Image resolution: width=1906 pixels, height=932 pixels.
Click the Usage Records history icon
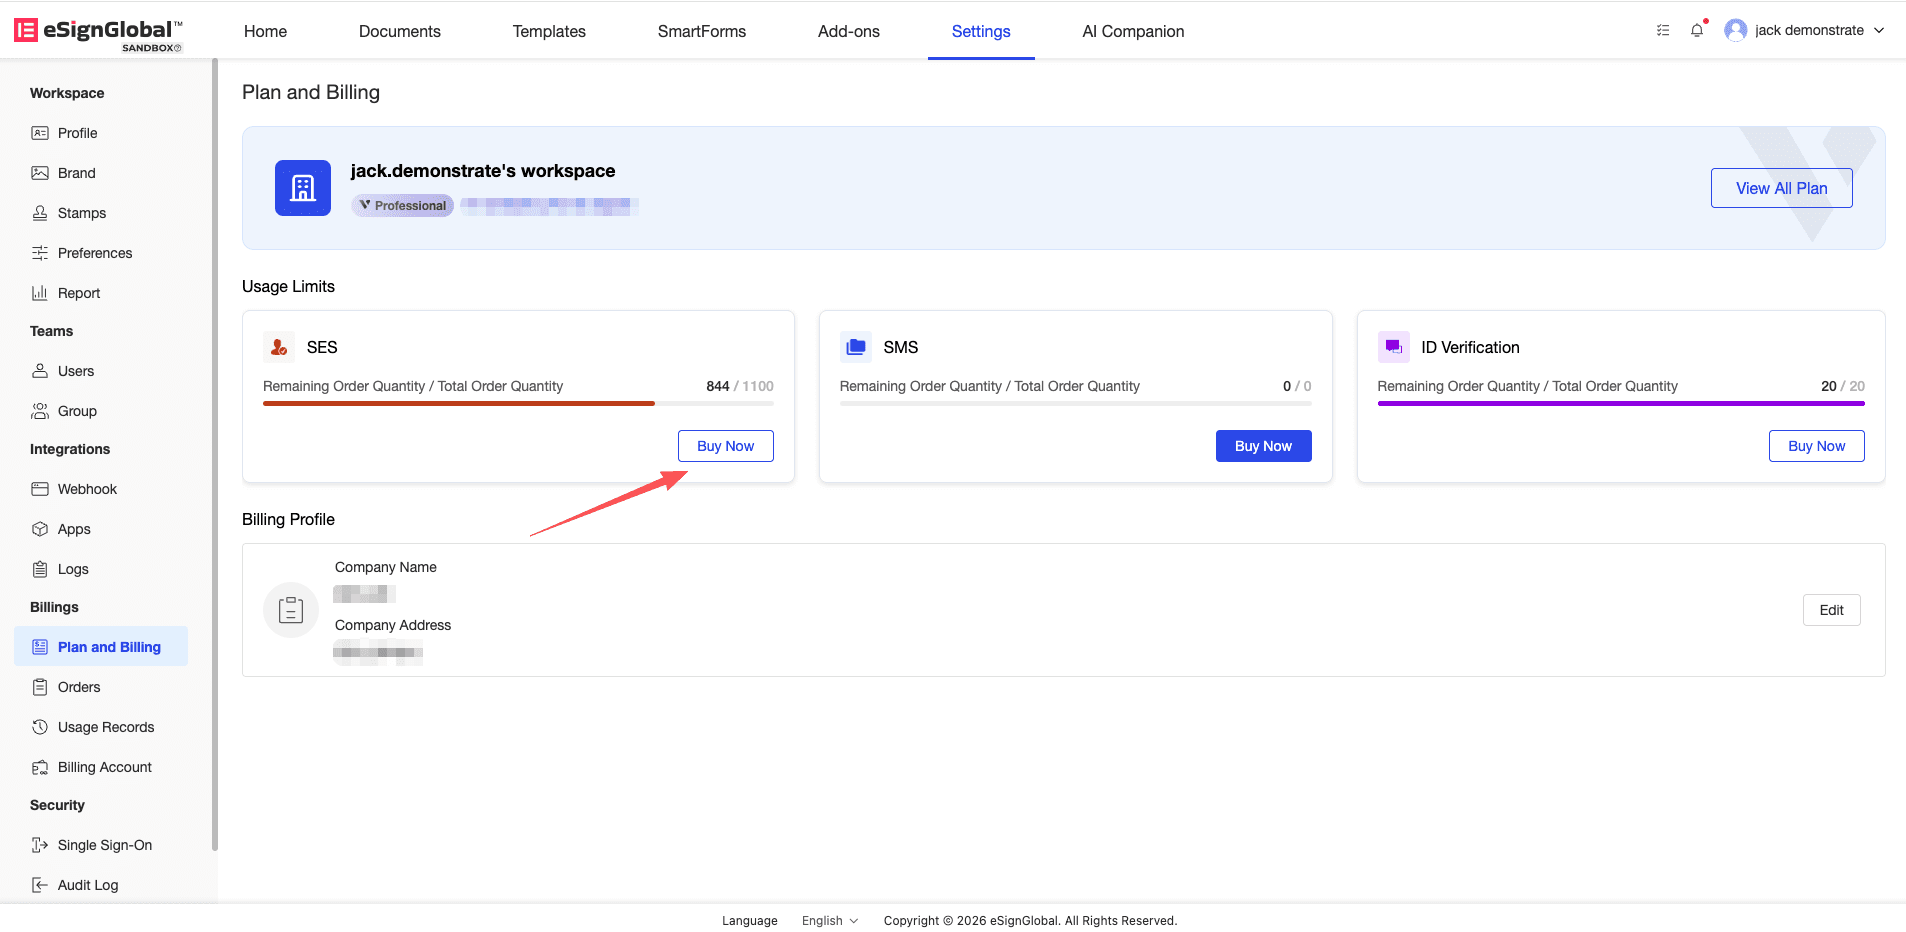(40, 727)
